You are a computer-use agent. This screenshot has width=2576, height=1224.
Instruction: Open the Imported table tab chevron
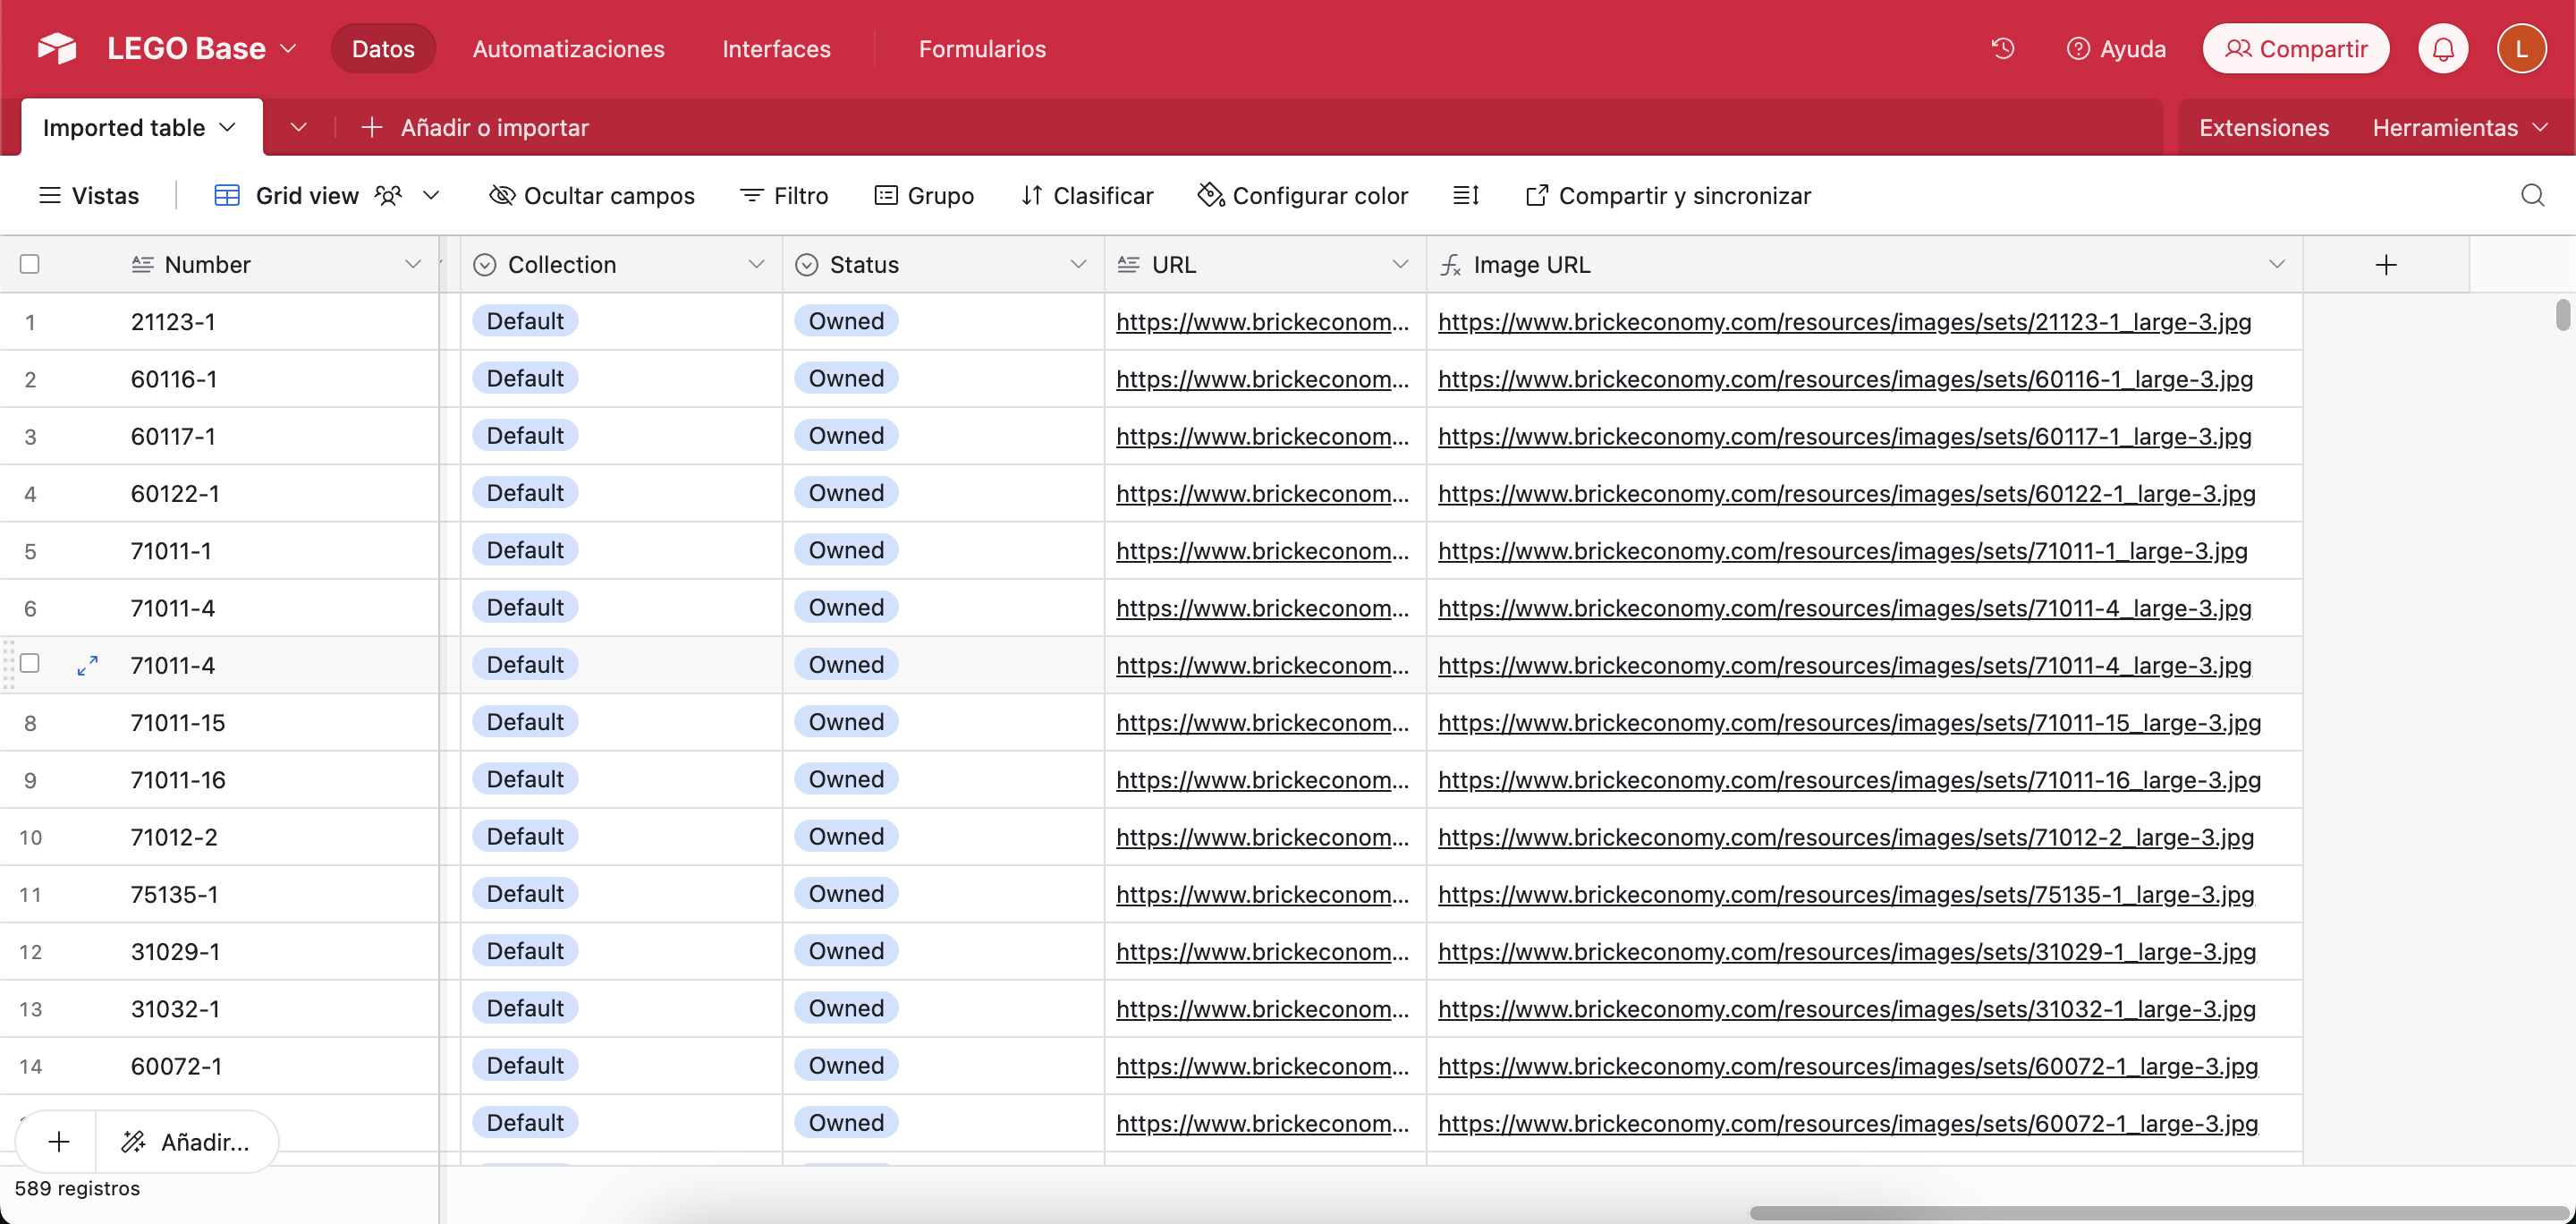pos(228,127)
